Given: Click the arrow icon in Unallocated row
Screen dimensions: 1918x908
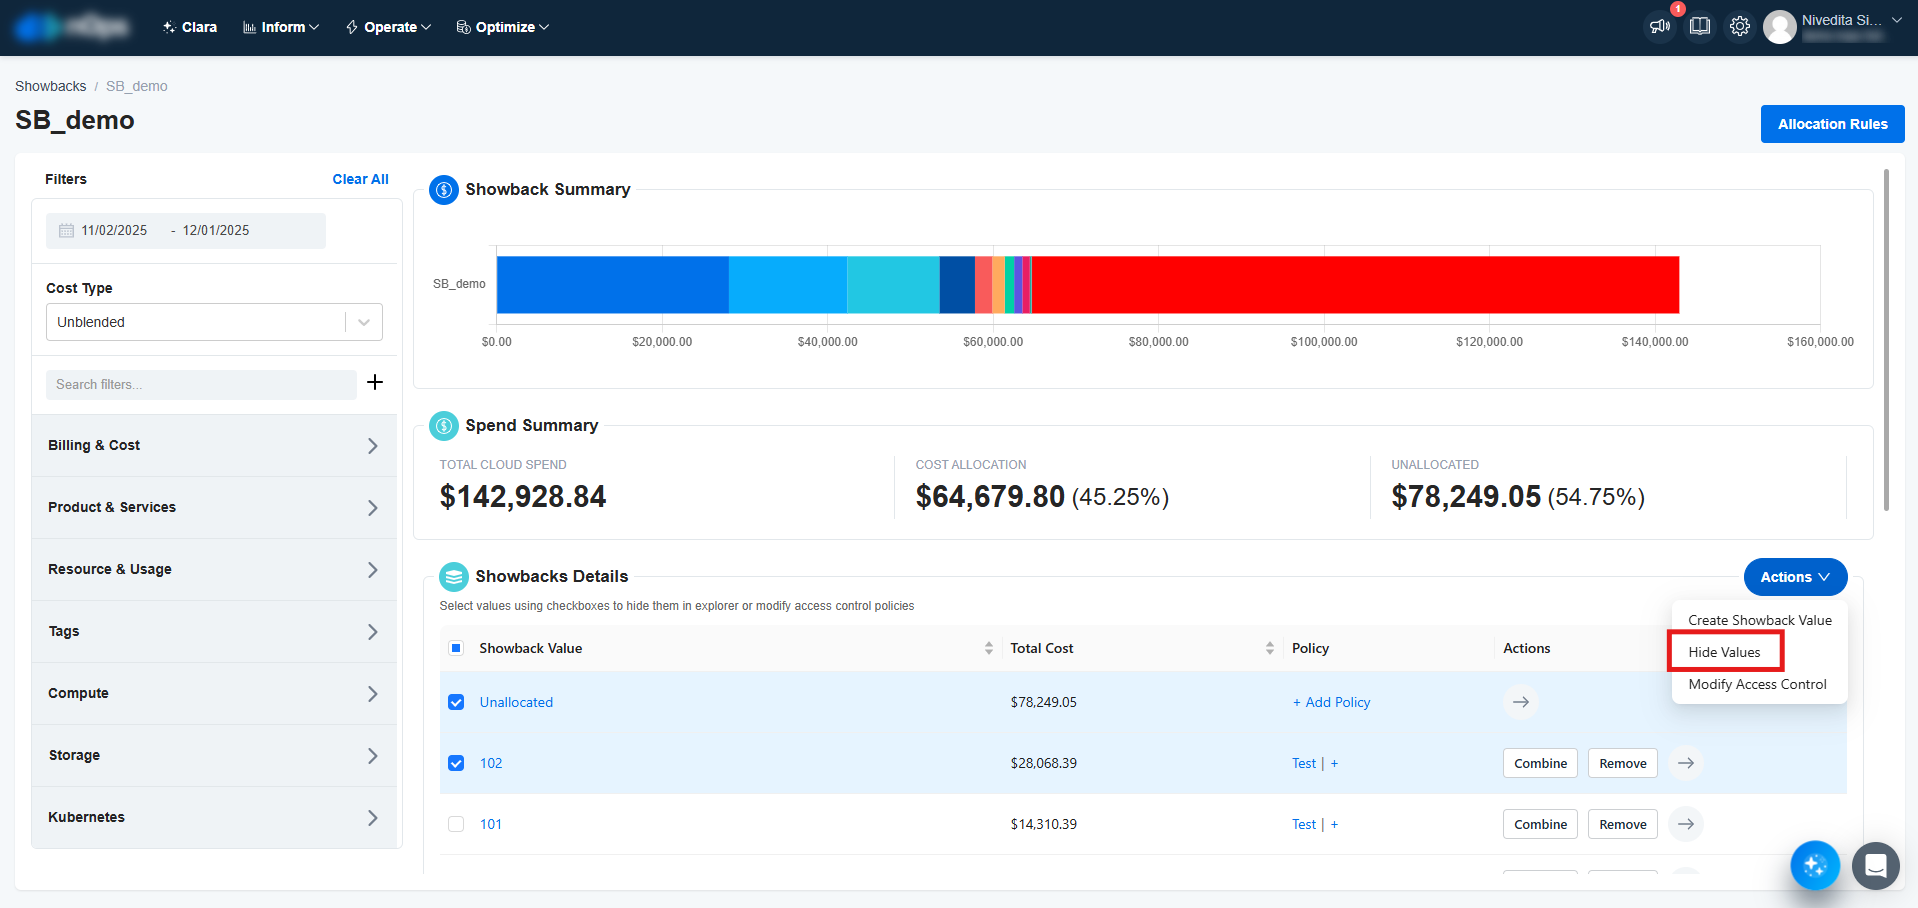Looking at the screenshot, I should click(1520, 702).
